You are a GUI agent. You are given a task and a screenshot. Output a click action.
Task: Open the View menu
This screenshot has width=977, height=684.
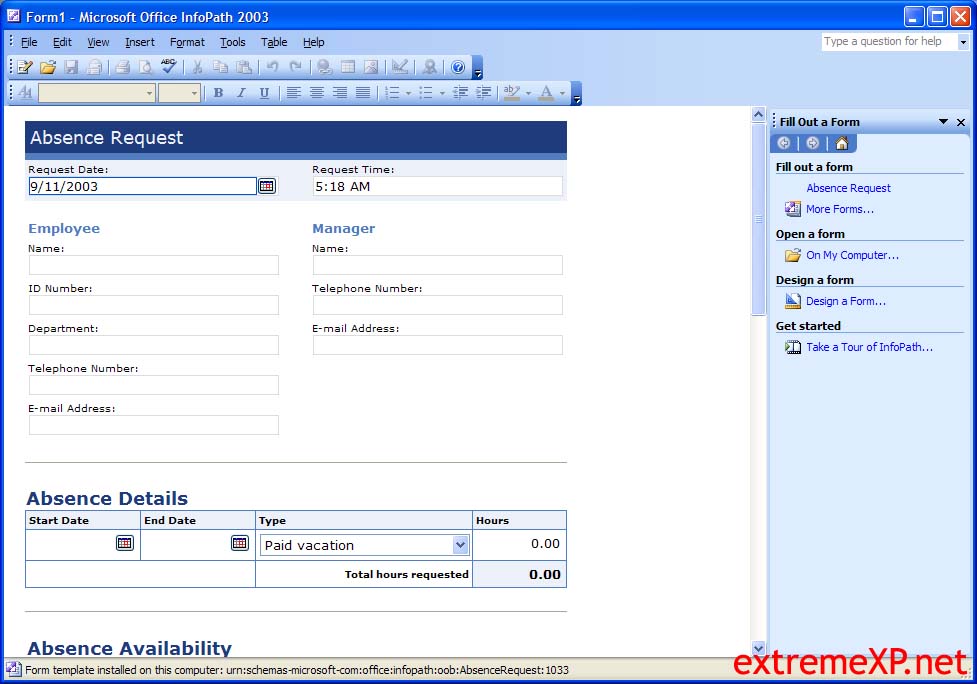[98, 42]
